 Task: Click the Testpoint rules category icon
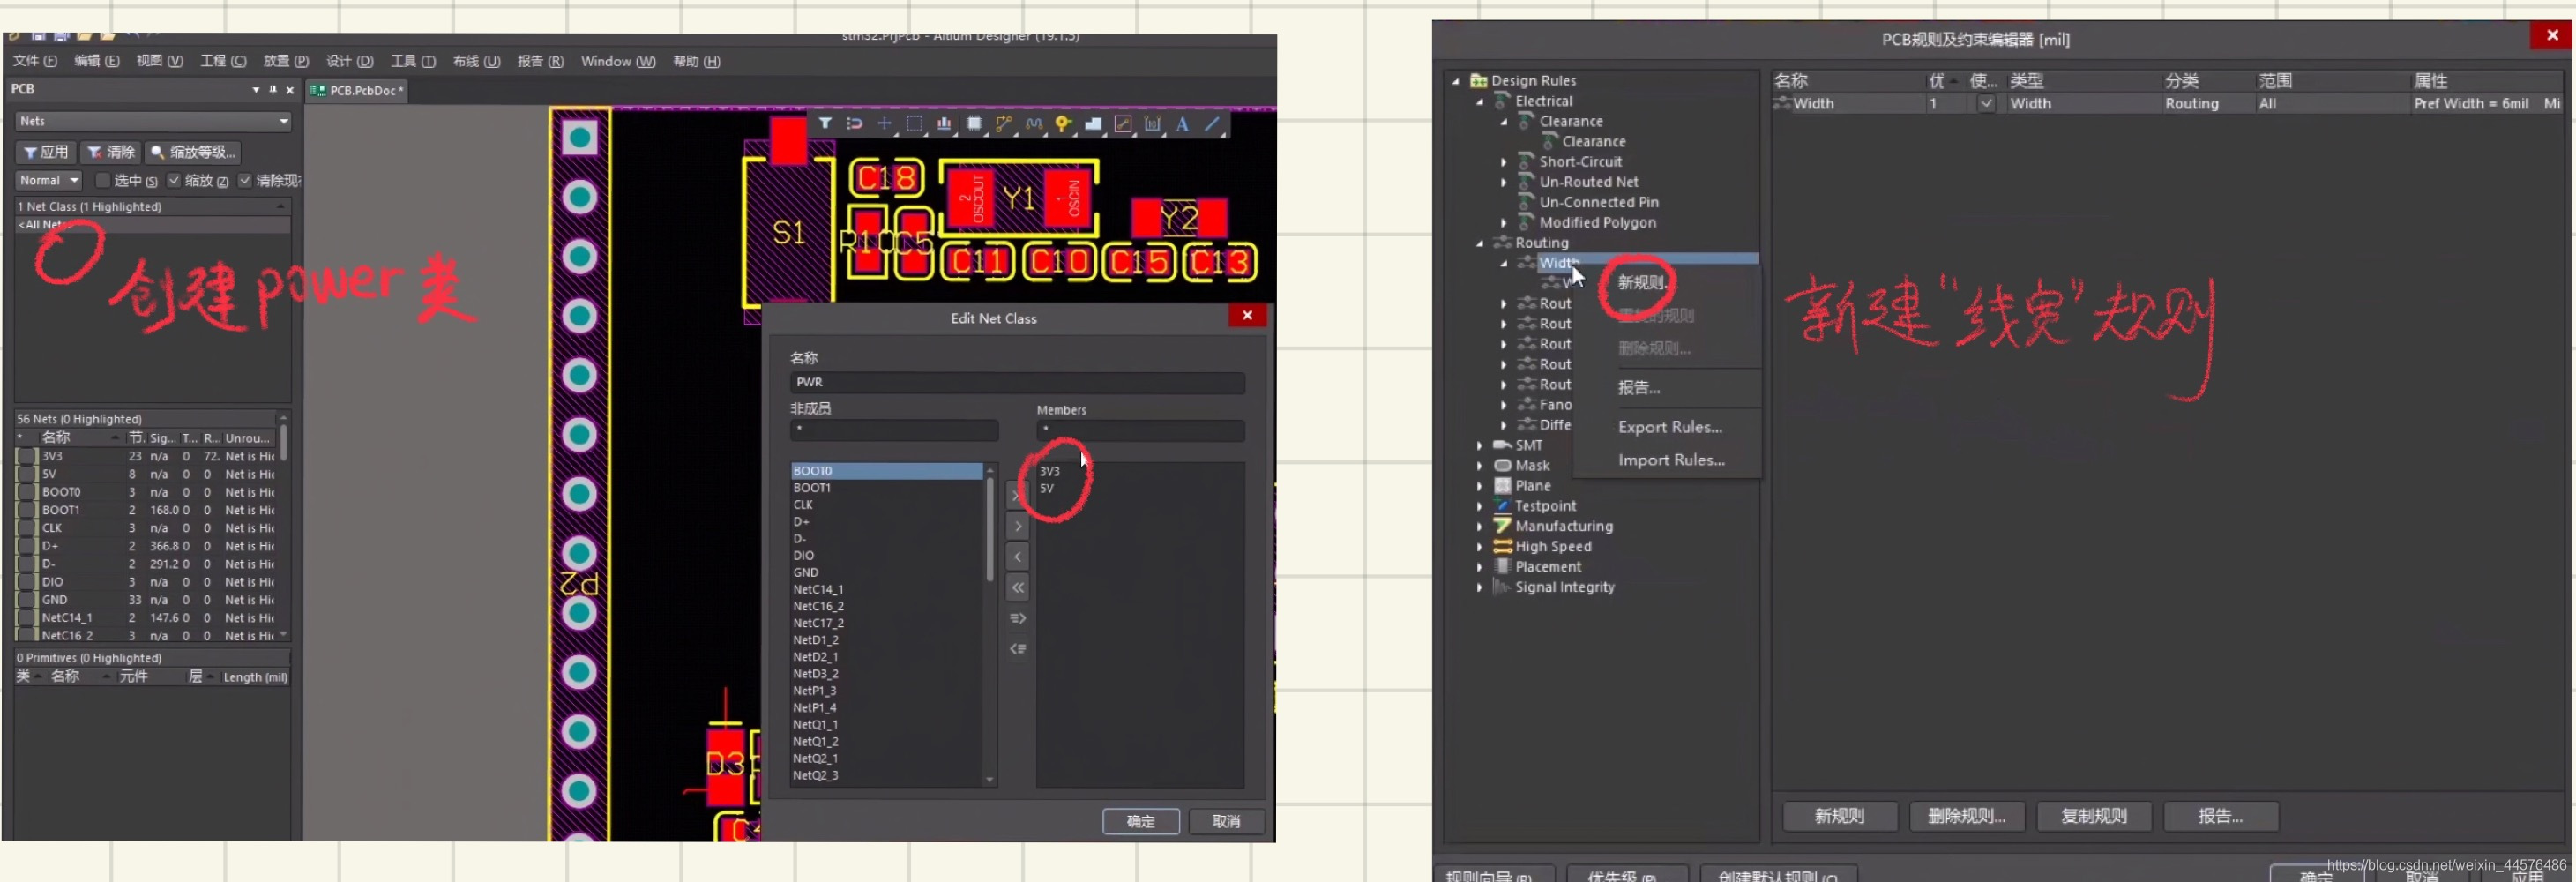point(1502,506)
